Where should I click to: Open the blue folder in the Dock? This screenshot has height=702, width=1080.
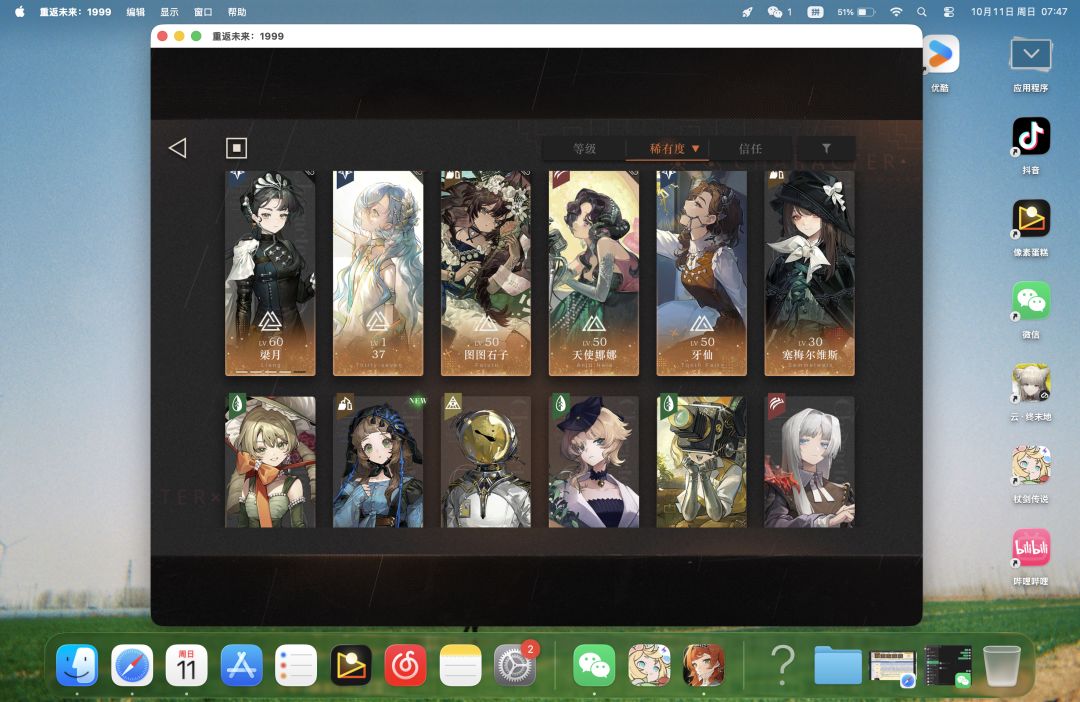pyautogui.click(x=838, y=665)
